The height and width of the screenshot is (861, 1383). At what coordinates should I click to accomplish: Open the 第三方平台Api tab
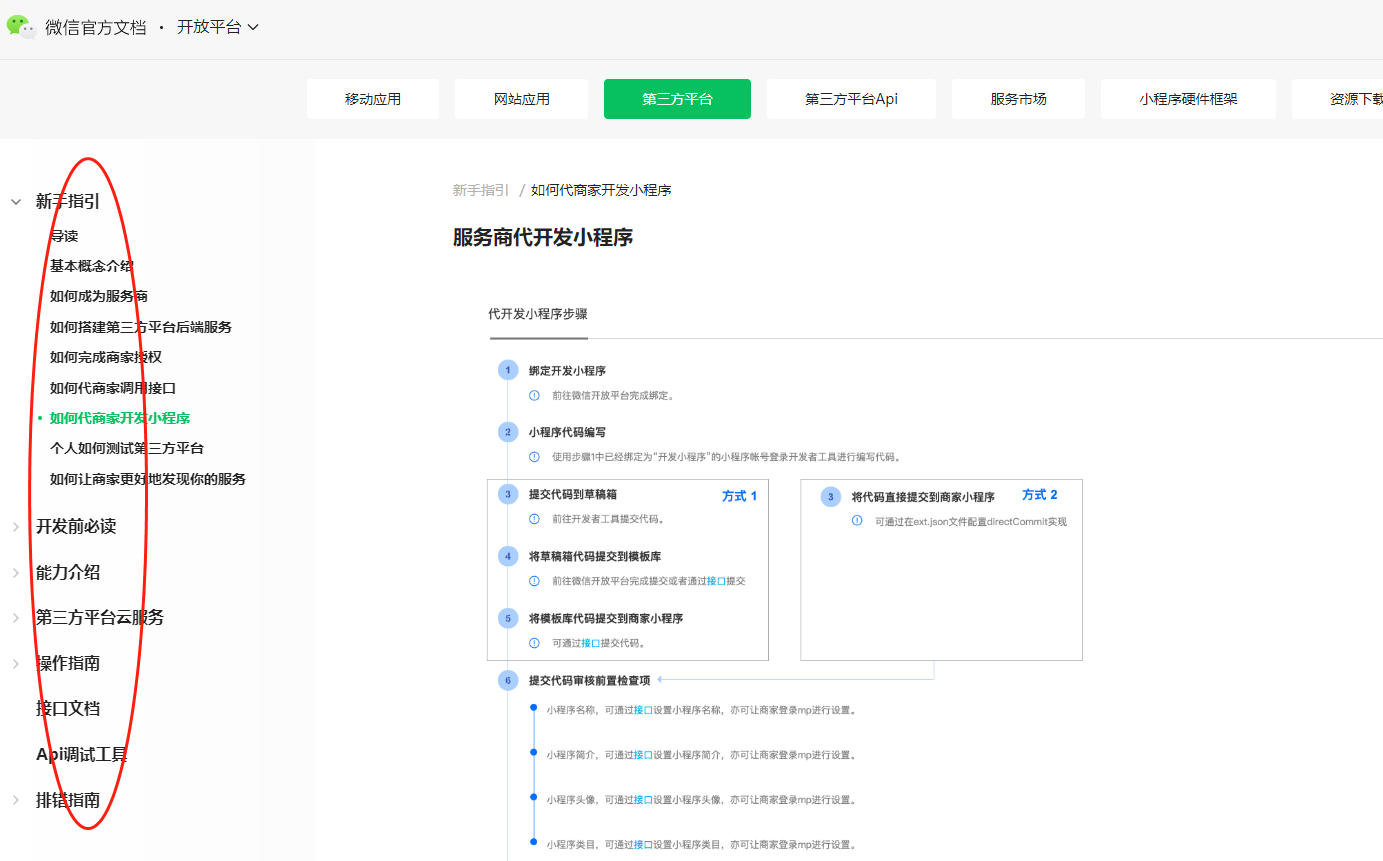point(851,99)
